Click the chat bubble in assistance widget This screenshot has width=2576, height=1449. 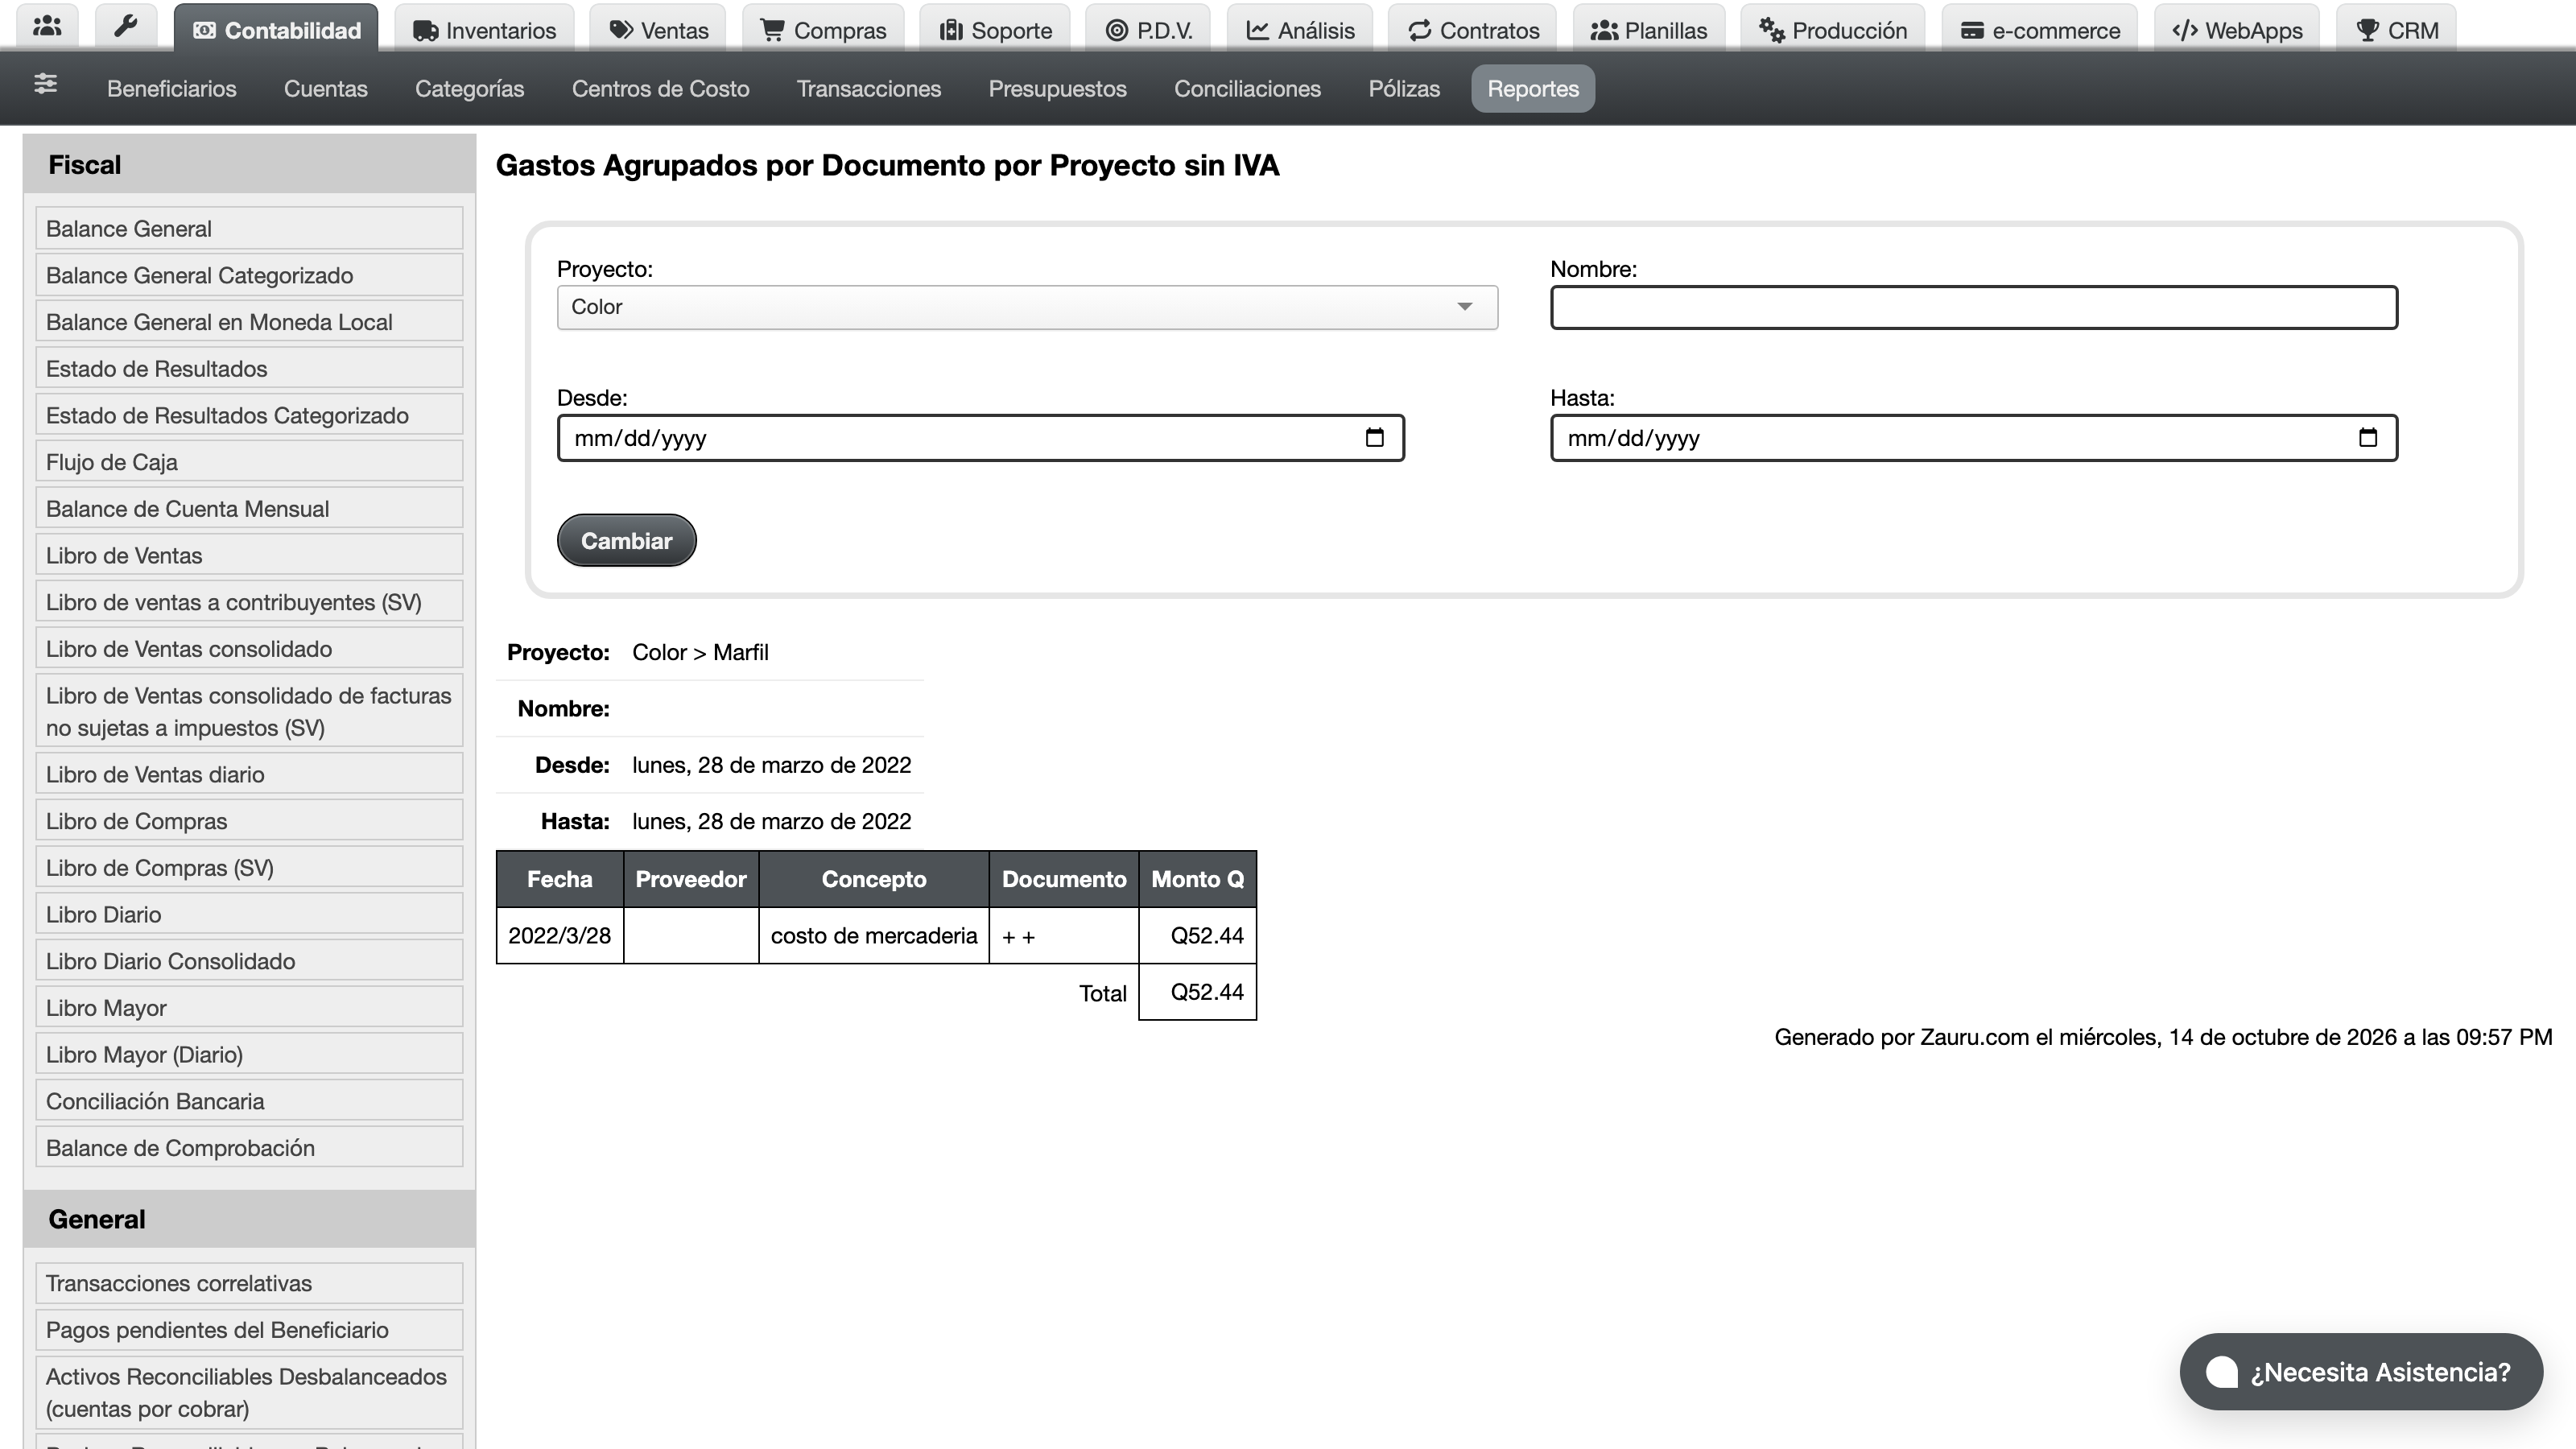[x=2222, y=1372]
